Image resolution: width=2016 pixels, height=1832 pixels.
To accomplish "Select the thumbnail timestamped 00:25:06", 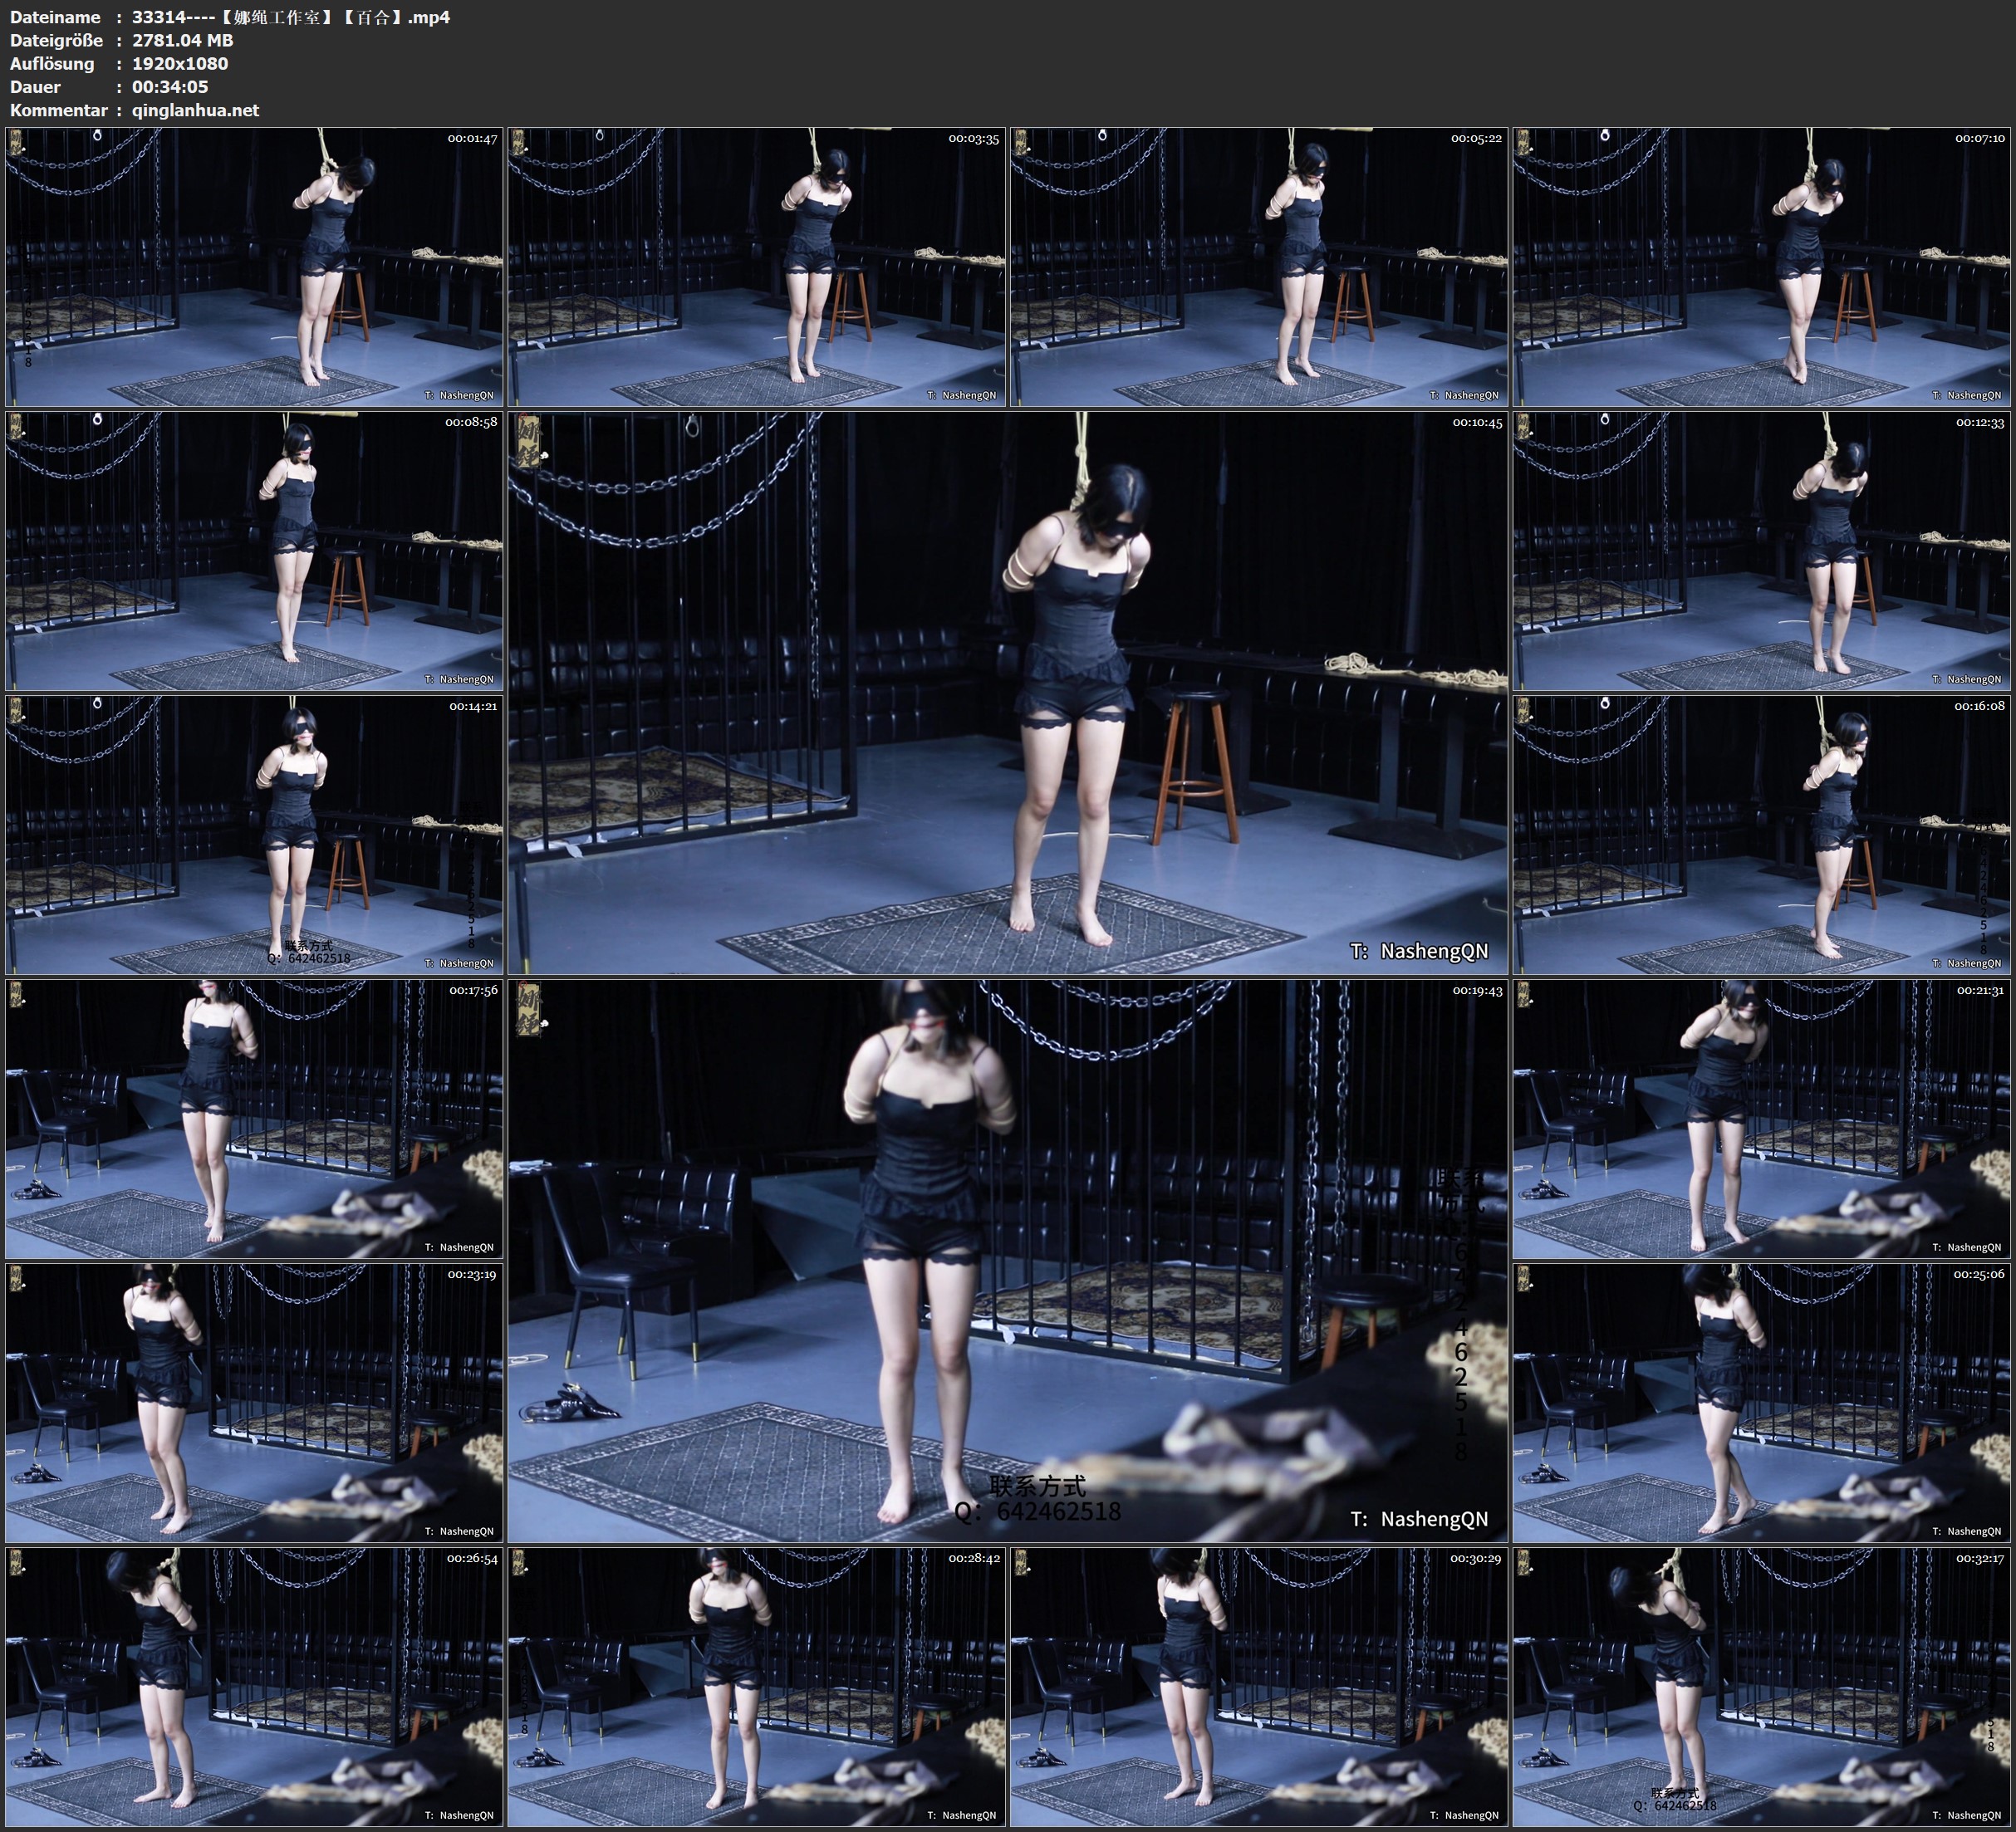I will (x=1762, y=1403).
